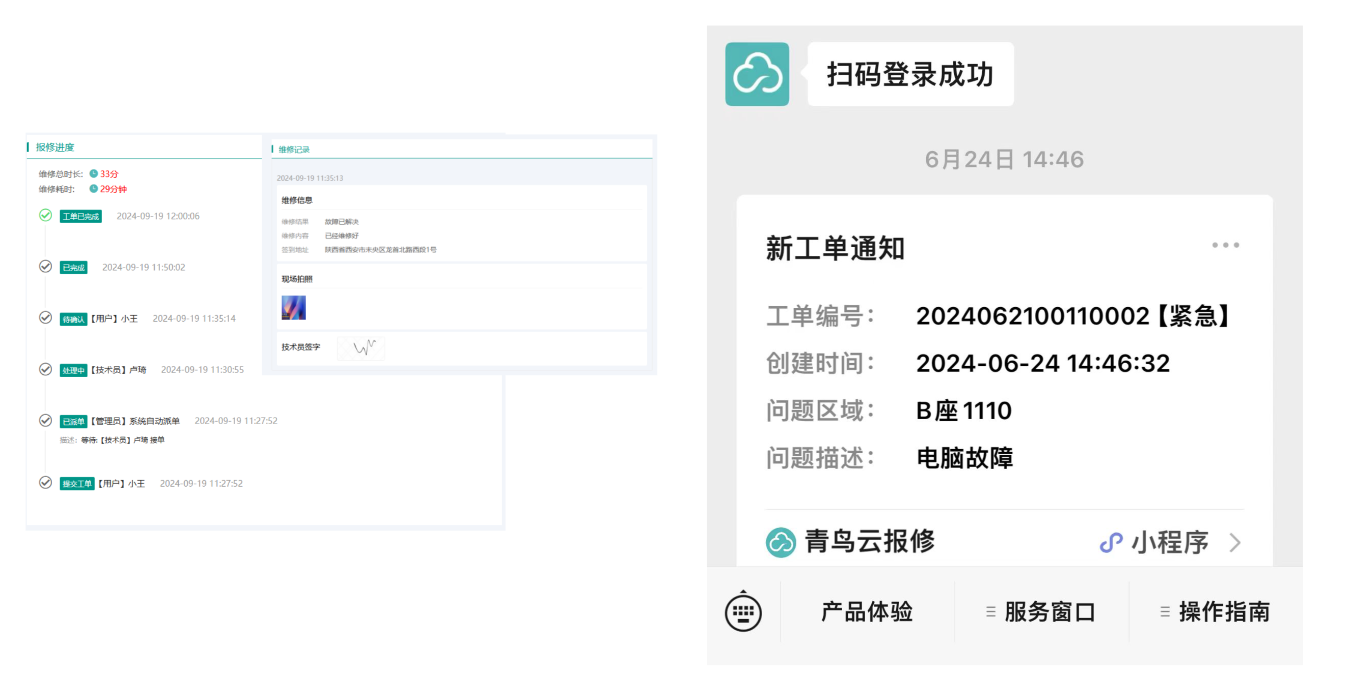
Task: Open the '...' menu on 新工单通知 card
Action: (1225, 244)
